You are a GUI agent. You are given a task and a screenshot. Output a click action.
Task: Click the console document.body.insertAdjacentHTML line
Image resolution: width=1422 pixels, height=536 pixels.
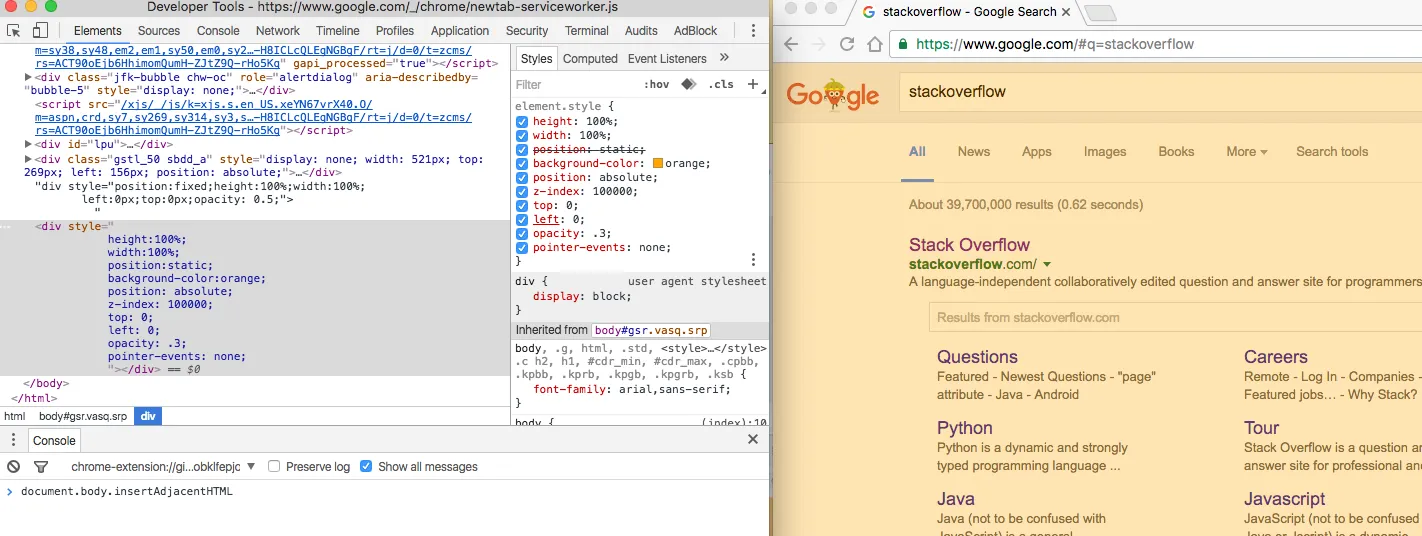[126, 491]
